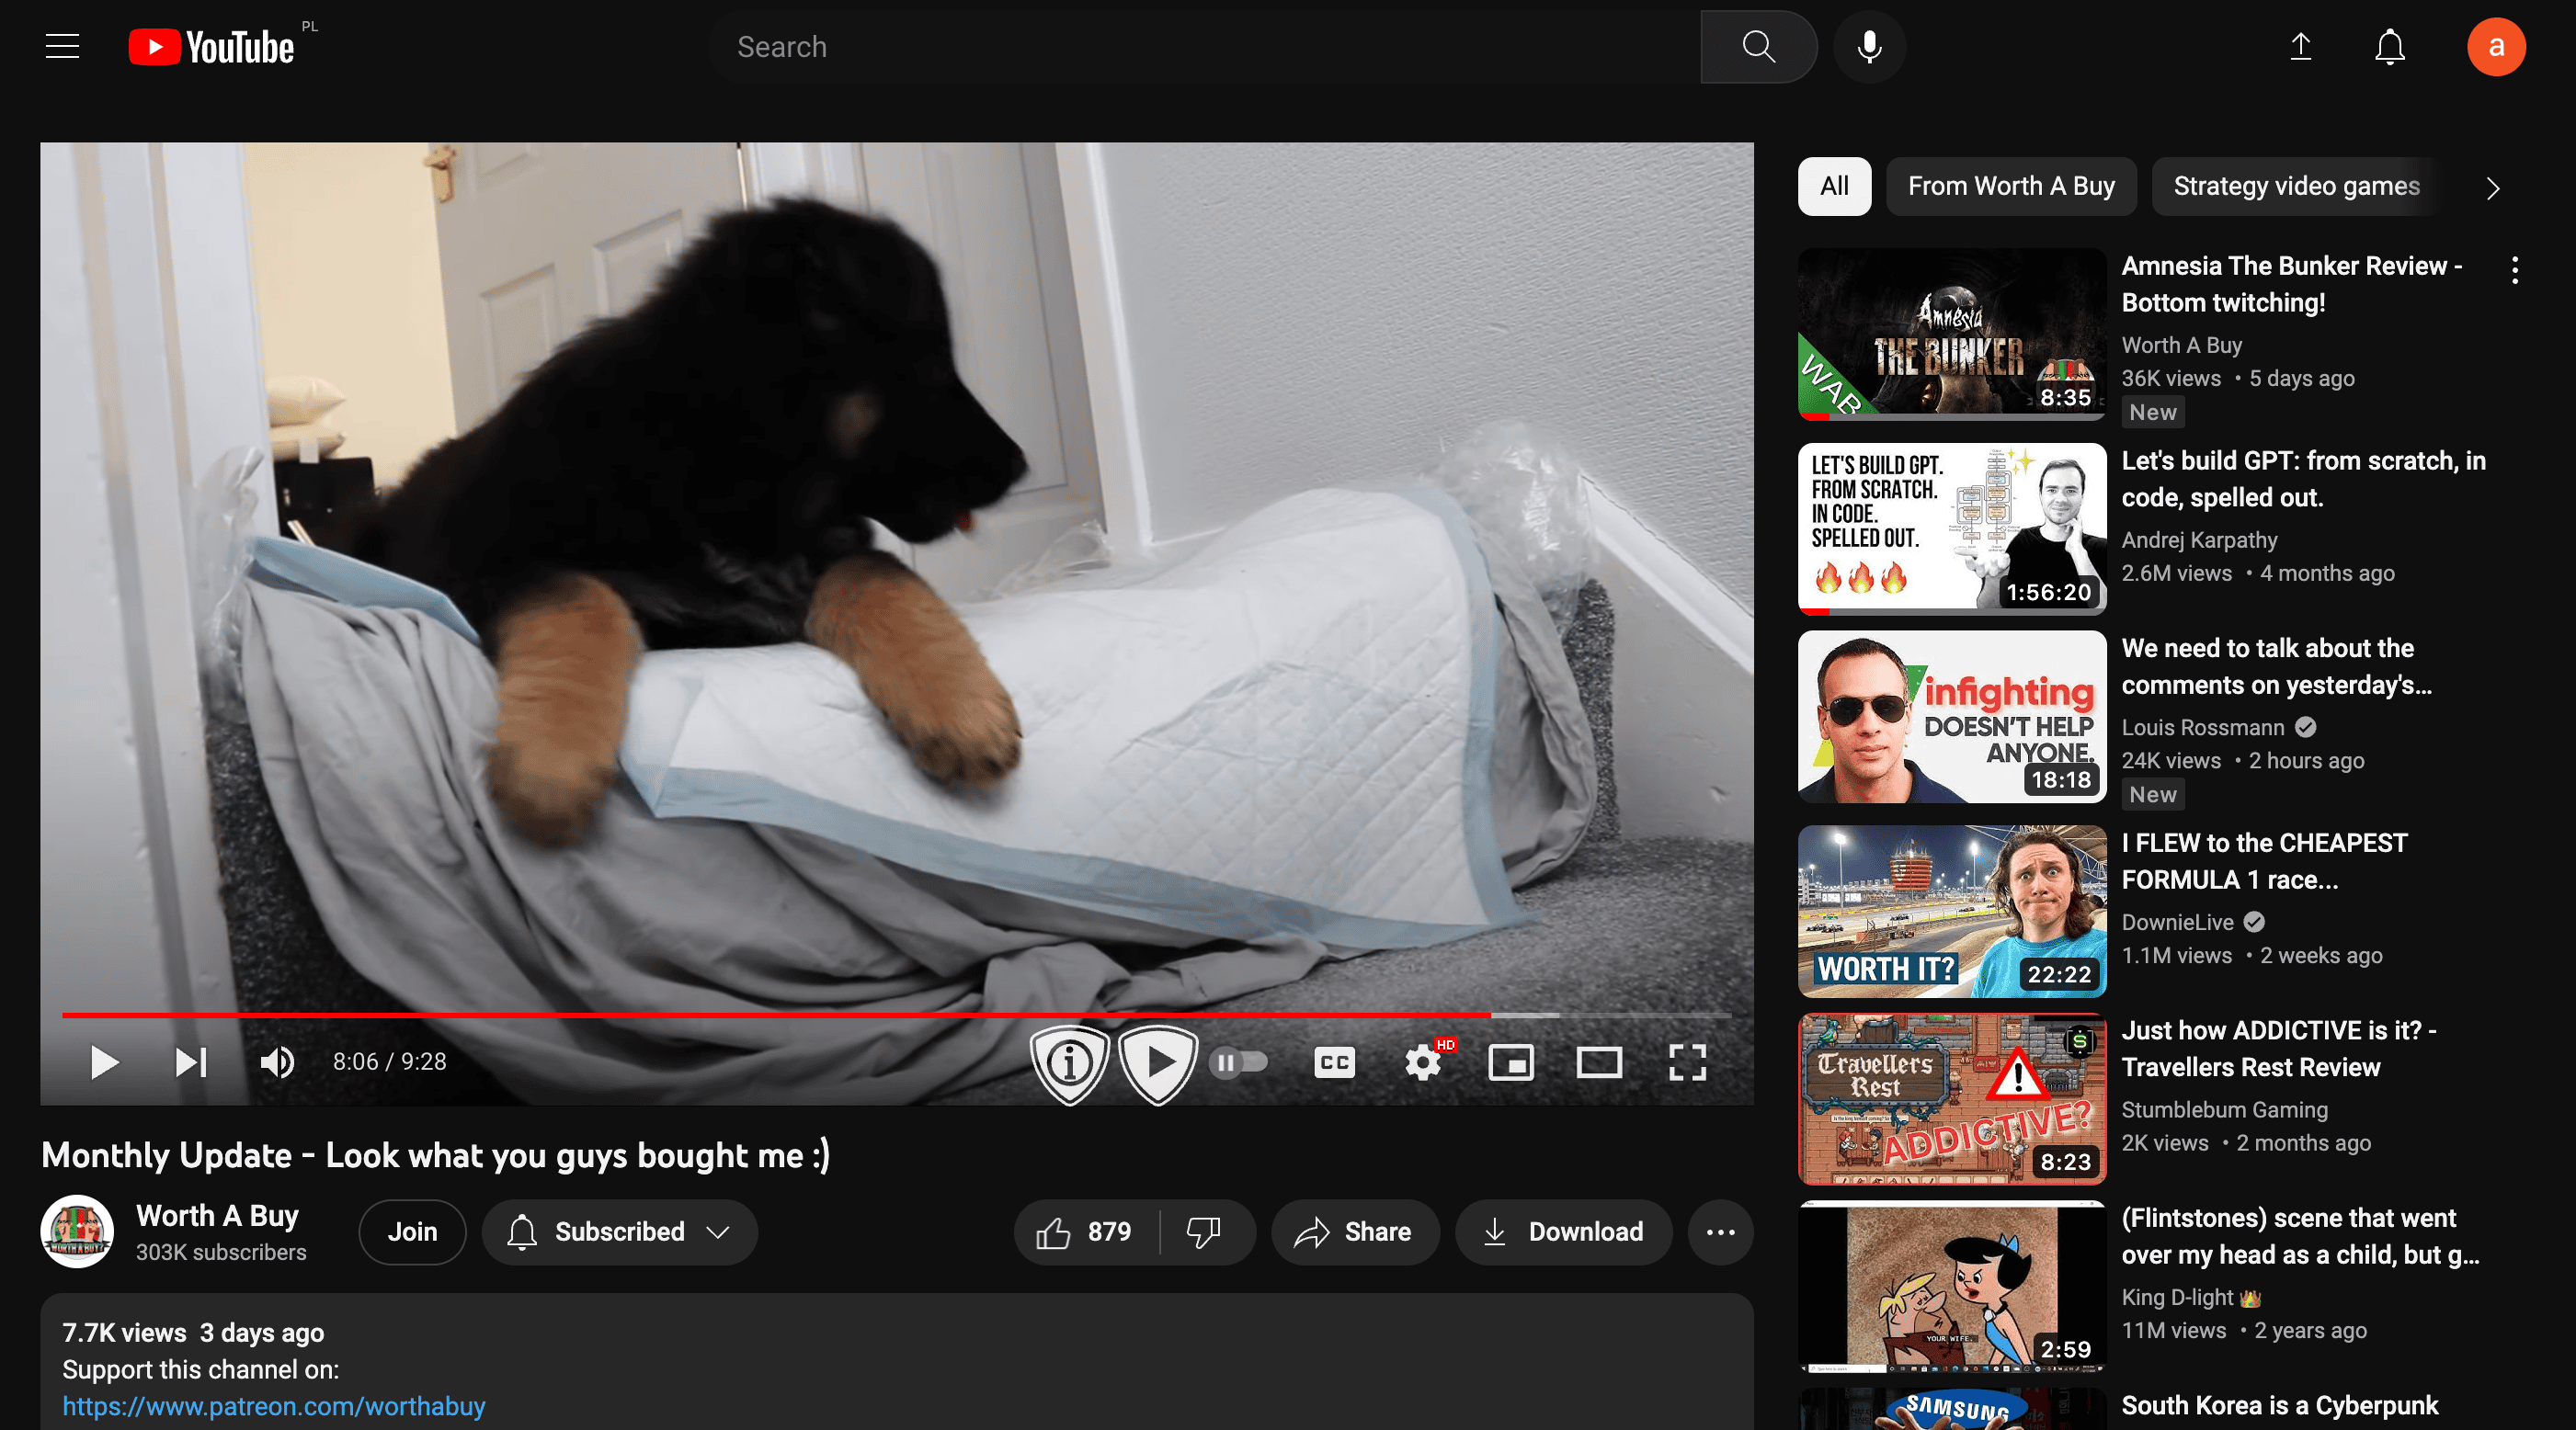
Task: Click '303K subscribers' text
Action: (x=221, y=1253)
